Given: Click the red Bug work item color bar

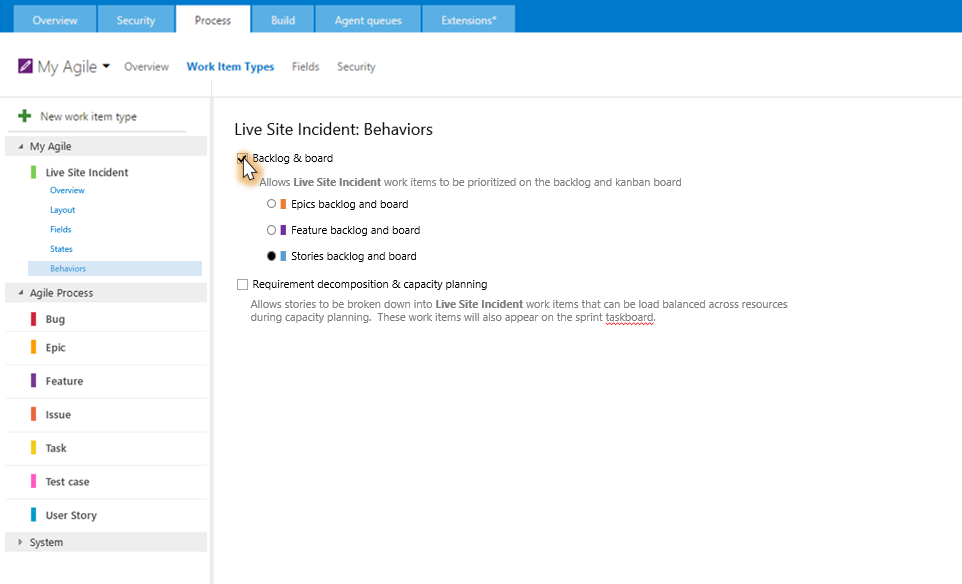Looking at the screenshot, I should coord(34,319).
